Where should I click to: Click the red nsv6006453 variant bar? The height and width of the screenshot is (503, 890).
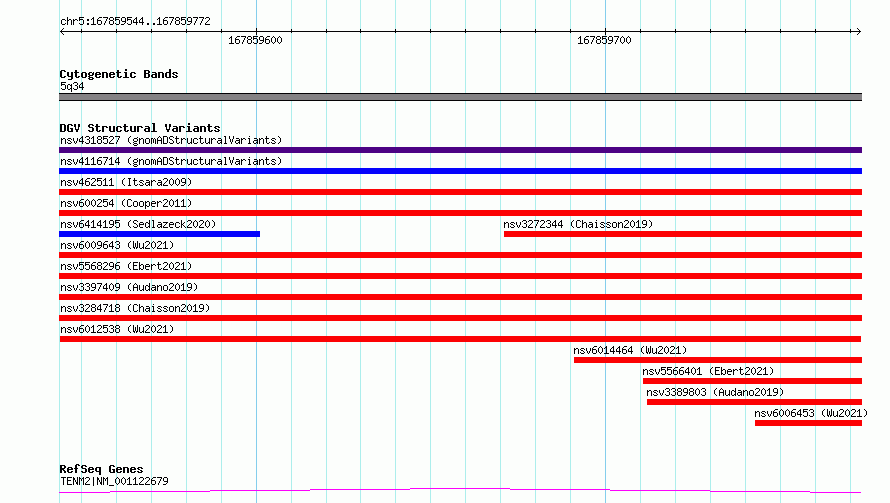pyautogui.click(x=808, y=423)
